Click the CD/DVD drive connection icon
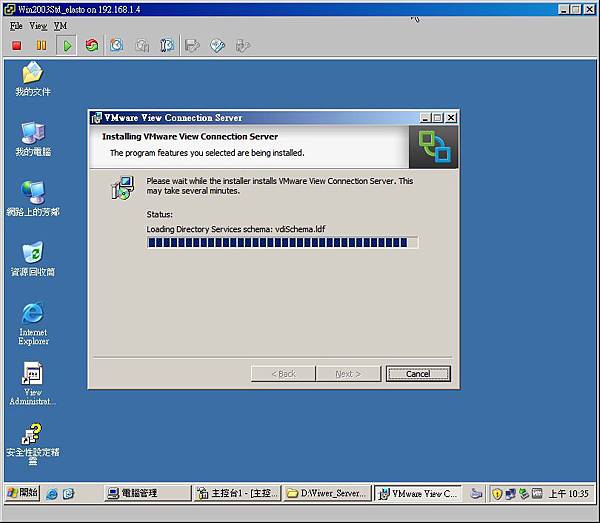 click(x=217, y=46)
